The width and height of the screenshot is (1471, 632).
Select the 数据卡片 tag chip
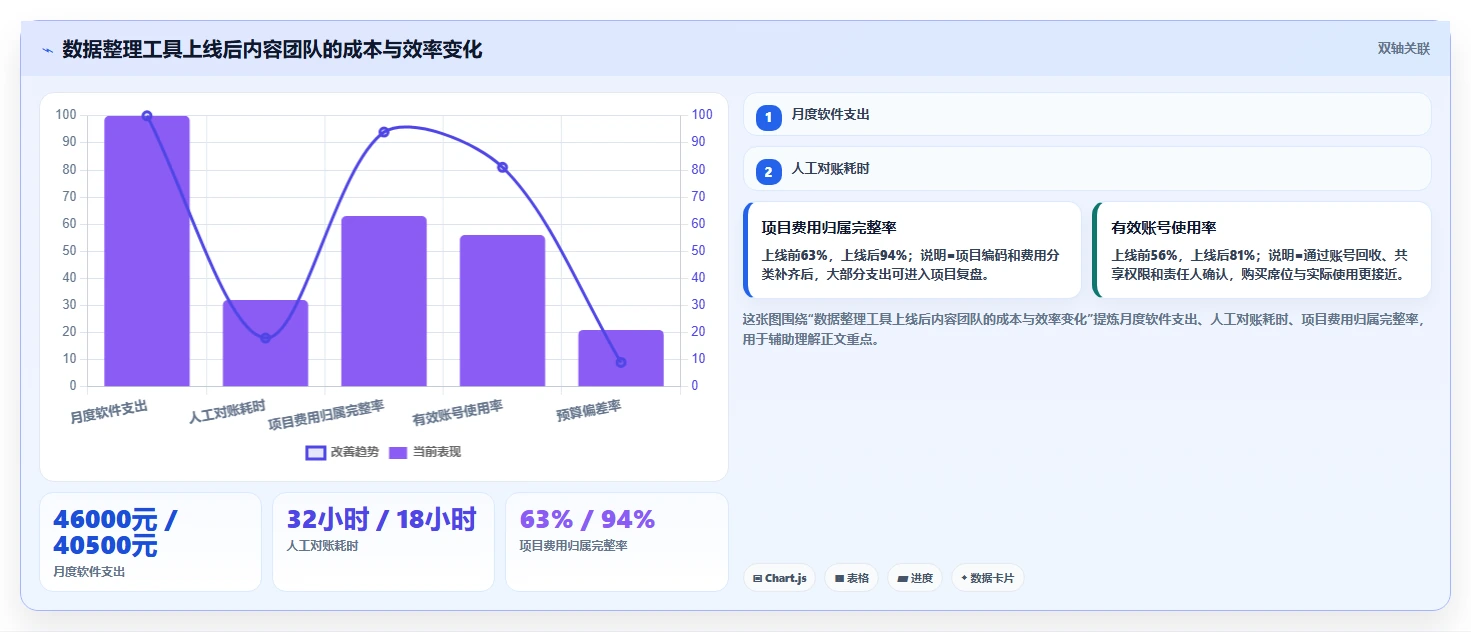[x=987, y=578]
